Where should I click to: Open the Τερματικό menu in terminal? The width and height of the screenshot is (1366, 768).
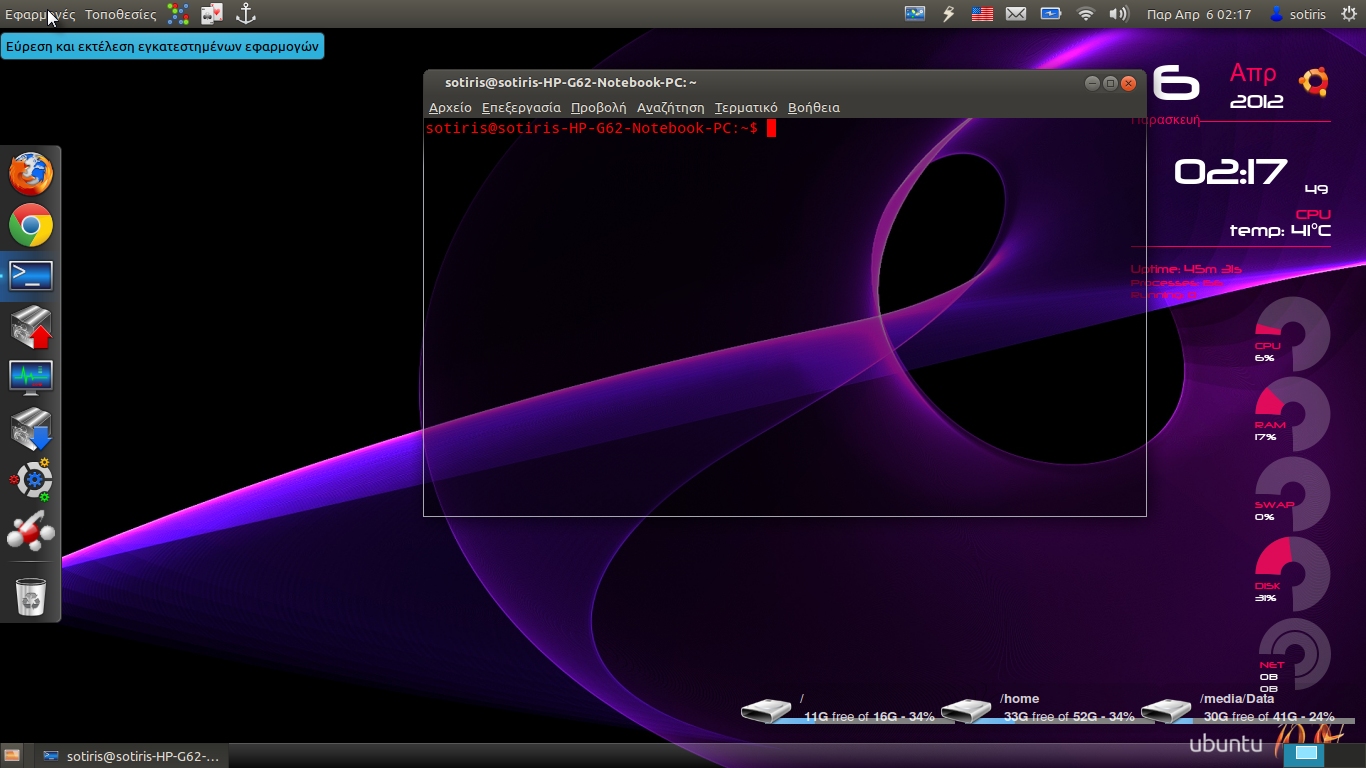(746, 107)
